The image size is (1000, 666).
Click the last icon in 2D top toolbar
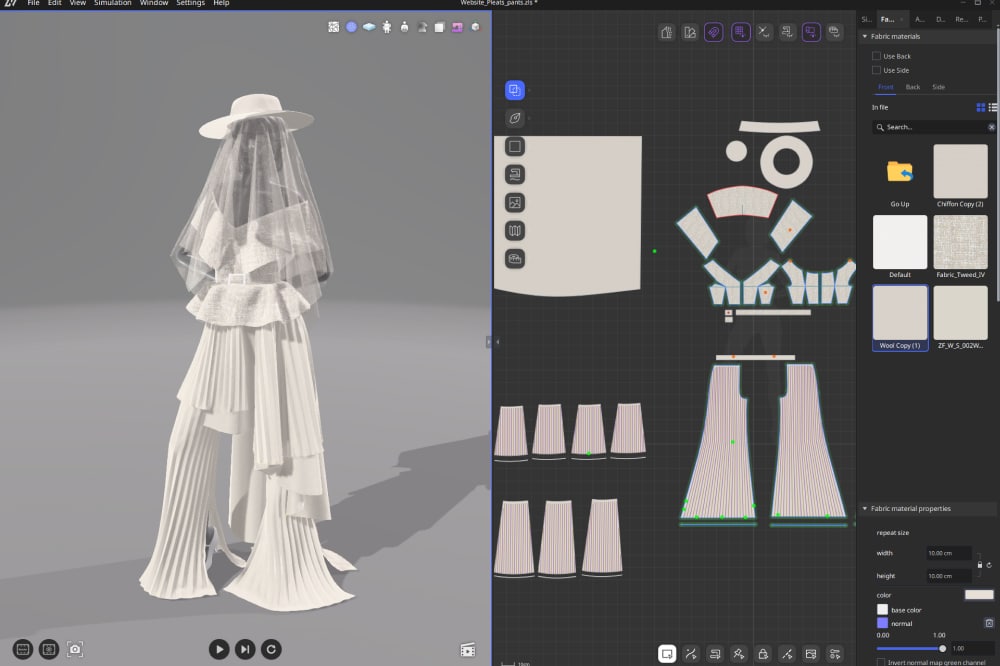click(x=834, y=32)
